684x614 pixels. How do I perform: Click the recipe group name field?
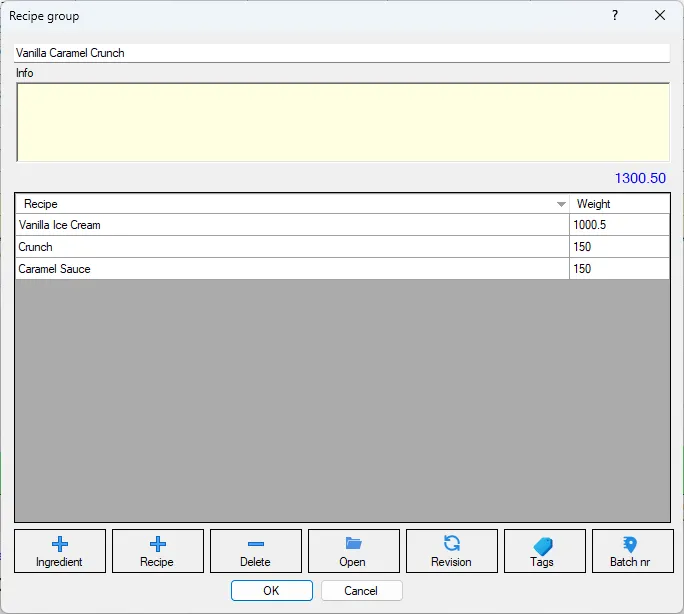pos(342,53)
